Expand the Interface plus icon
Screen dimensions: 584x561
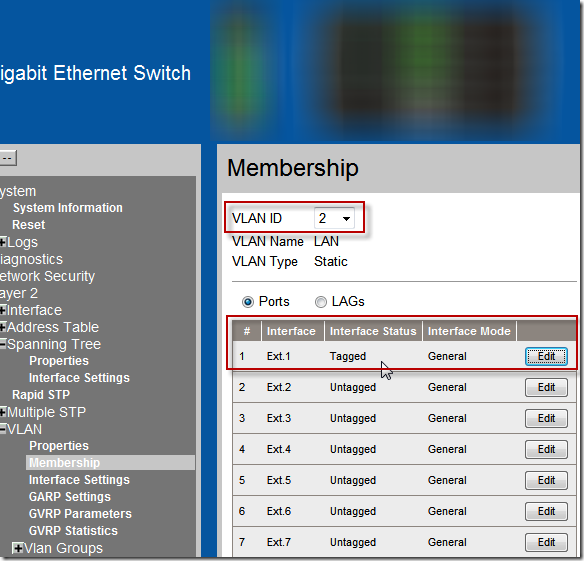3,310
